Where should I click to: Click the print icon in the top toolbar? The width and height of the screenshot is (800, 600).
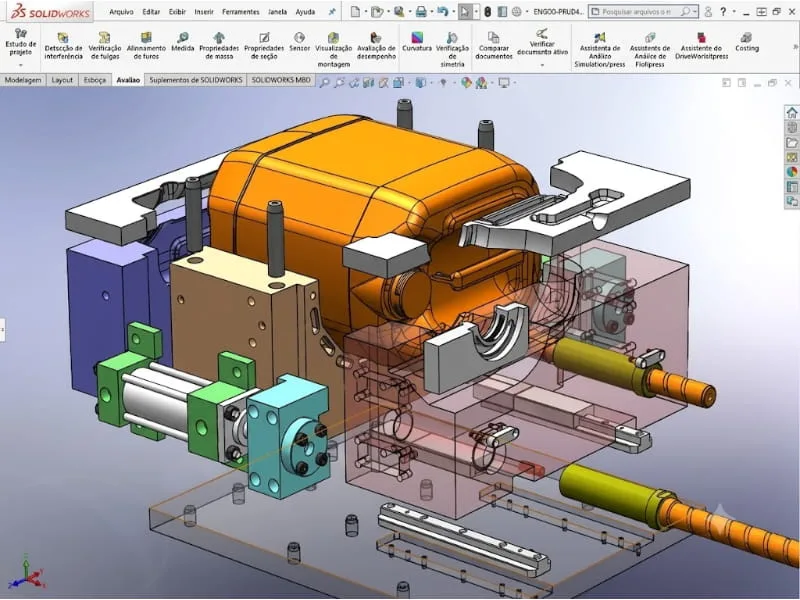pos(421,11)
